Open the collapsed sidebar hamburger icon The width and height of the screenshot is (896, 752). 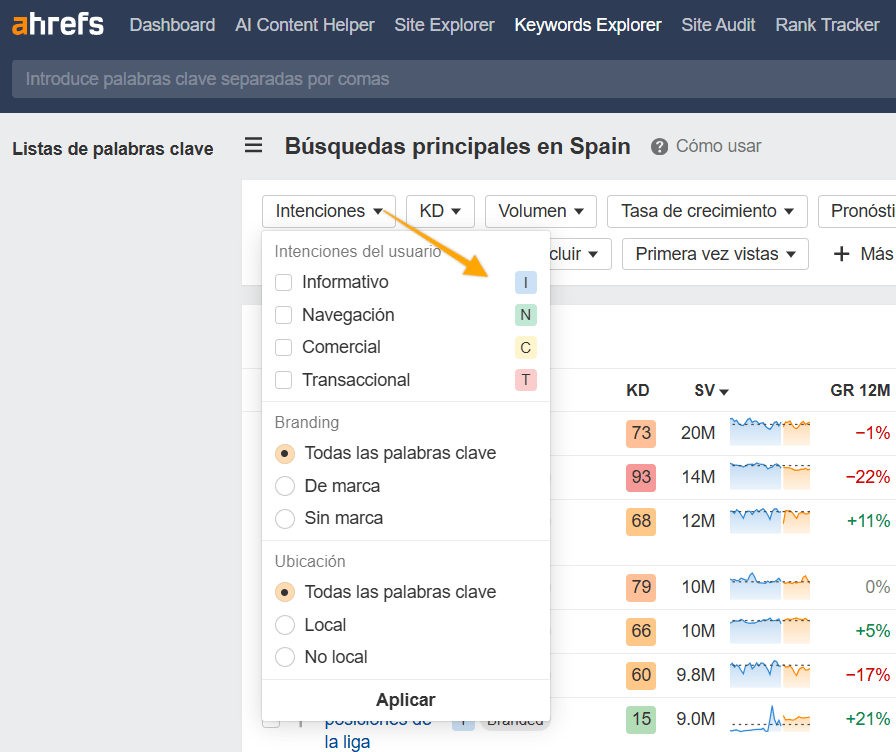point(253,145)
